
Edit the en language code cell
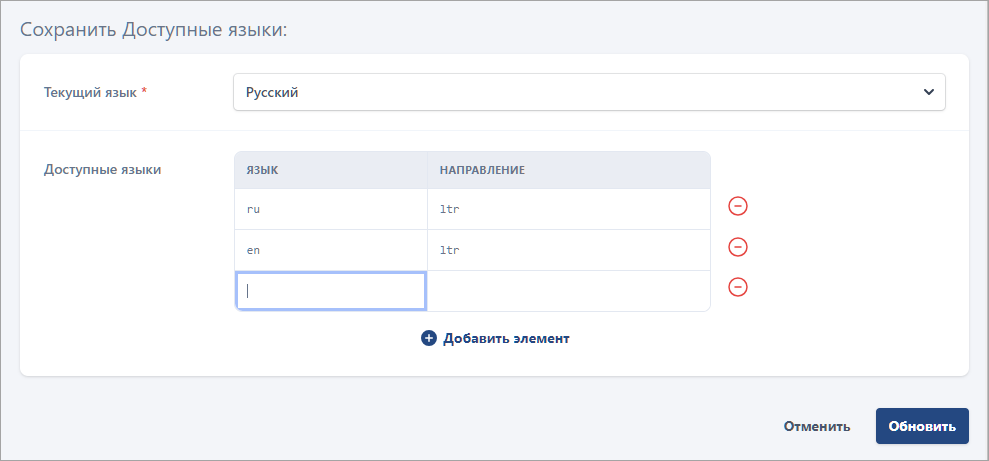(330, 250)
